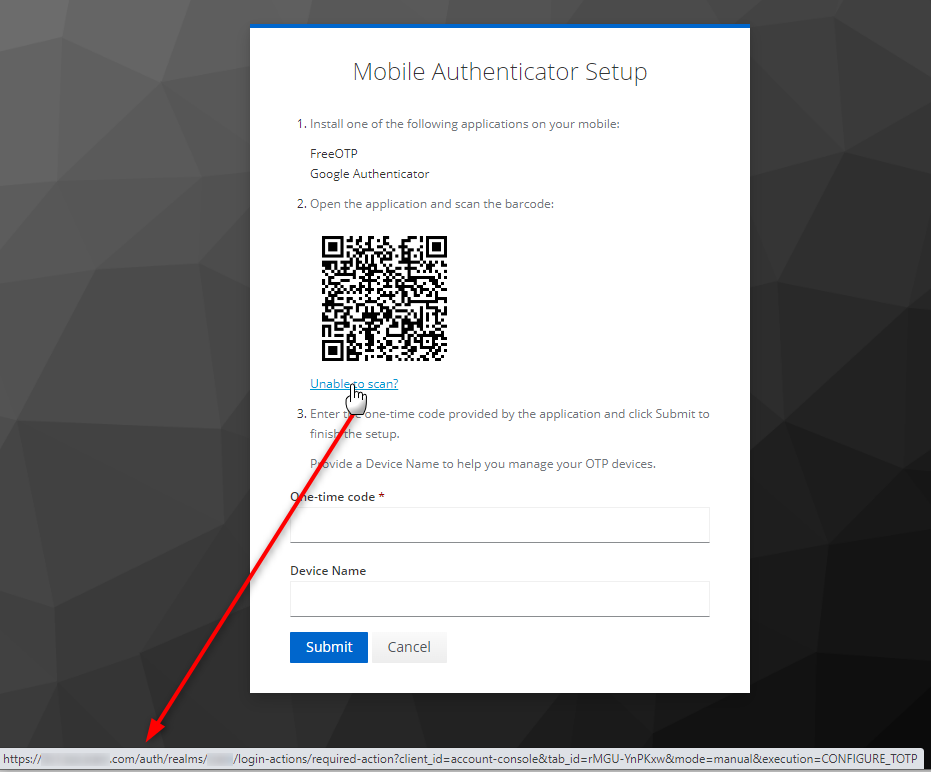Click inside the Device Name field
The height and width of the screenshot is (772, 931).
tap(499, 598)
